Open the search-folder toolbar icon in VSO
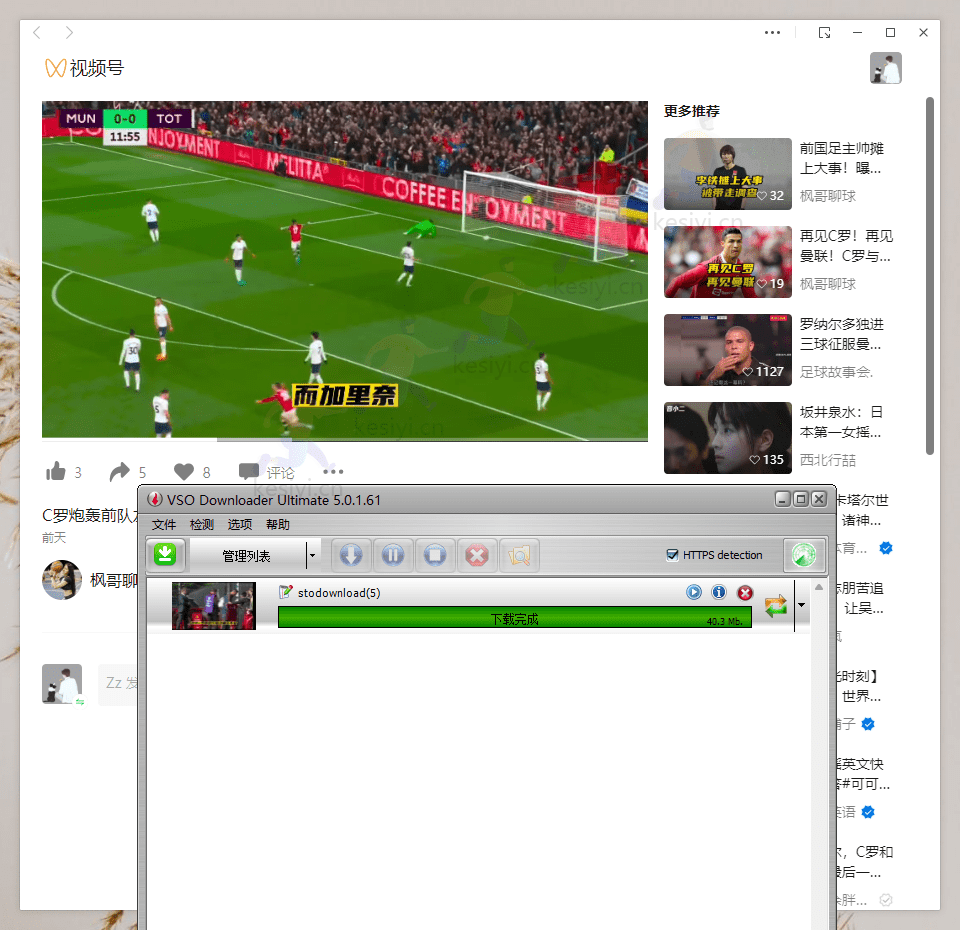 pos(519,555)
